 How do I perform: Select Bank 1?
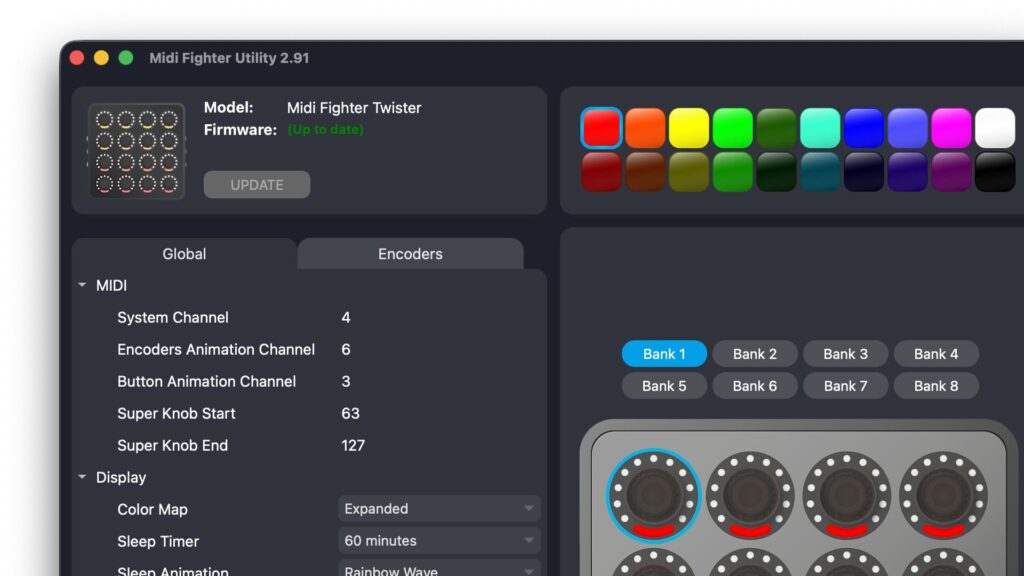pos(664,354)
